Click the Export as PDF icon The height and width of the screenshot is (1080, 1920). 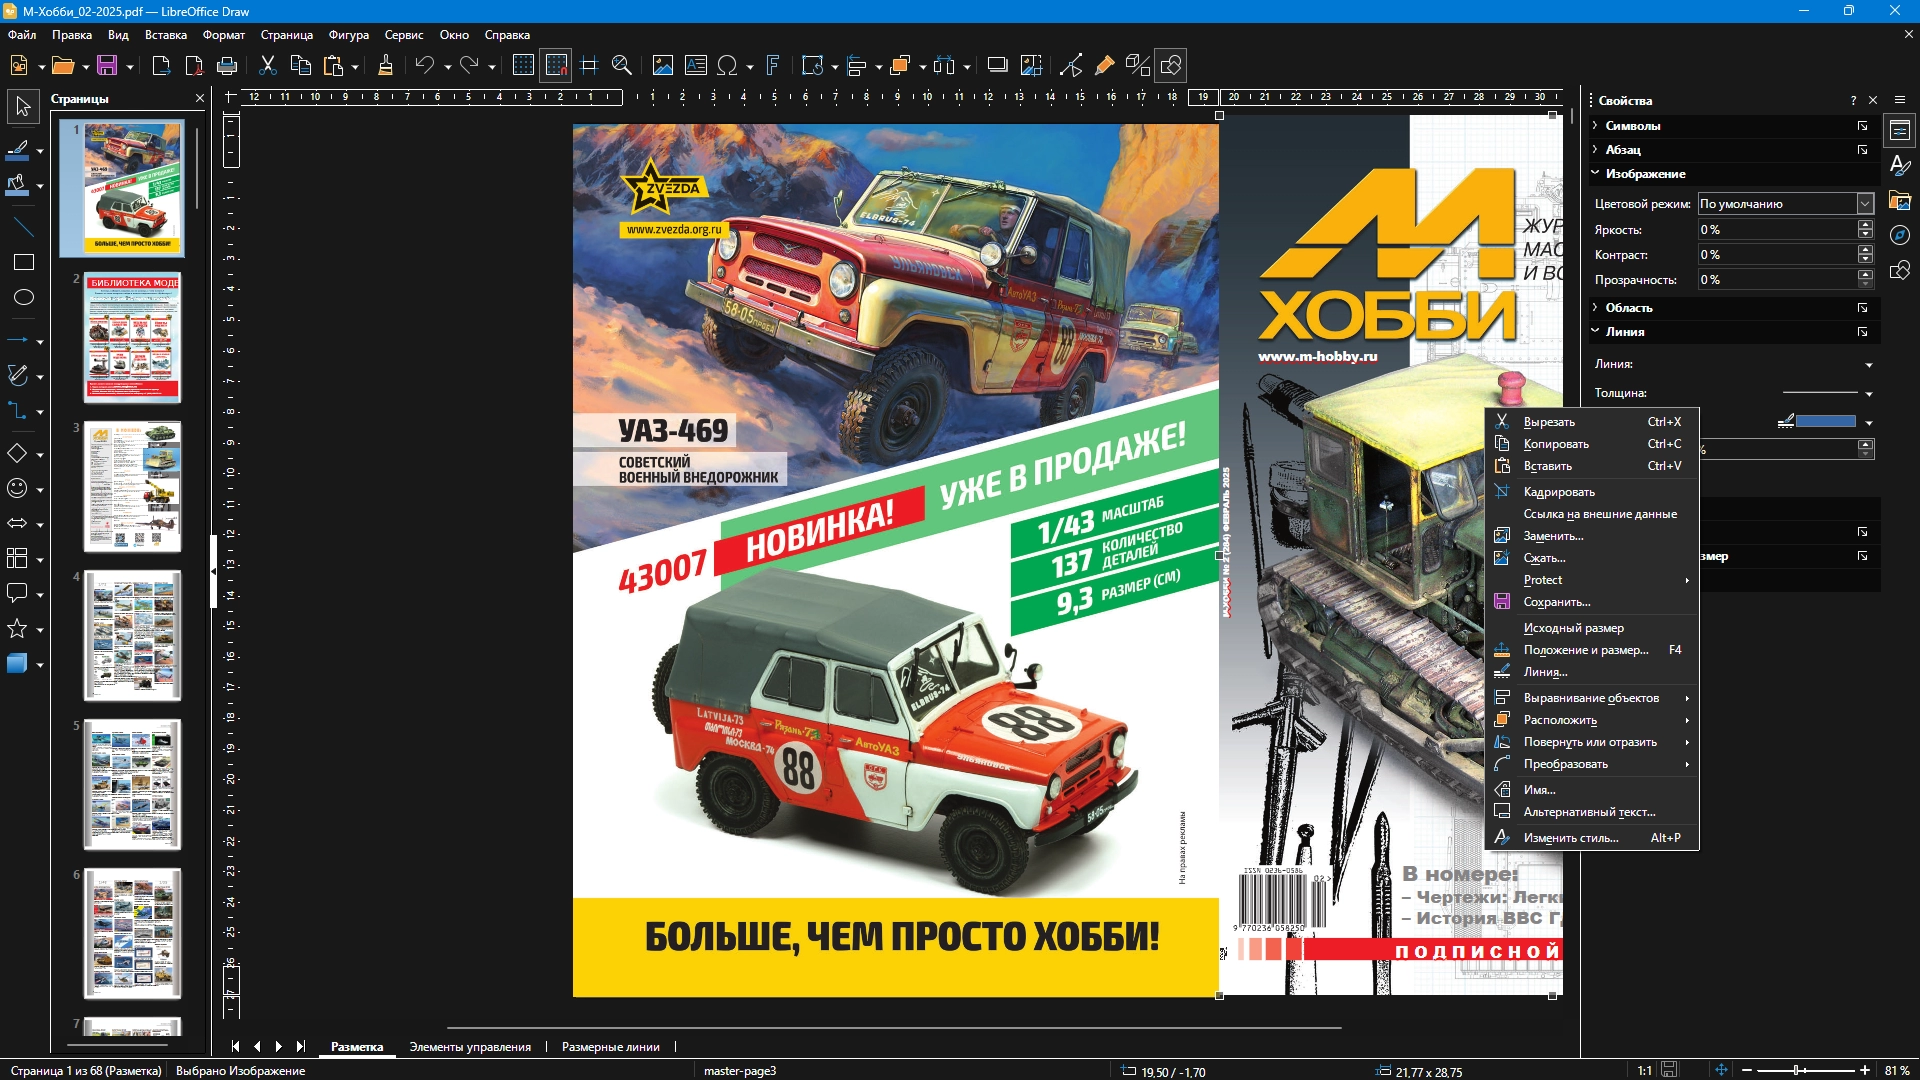tap(194, 66)
